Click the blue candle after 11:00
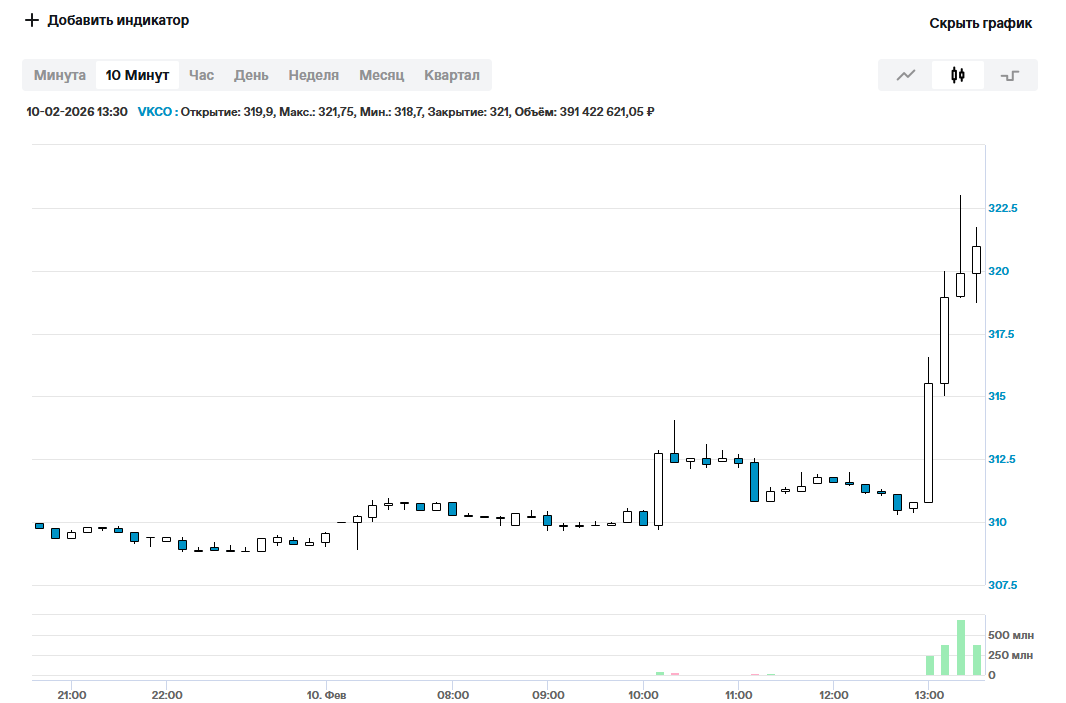 click(x=755, y=481)
